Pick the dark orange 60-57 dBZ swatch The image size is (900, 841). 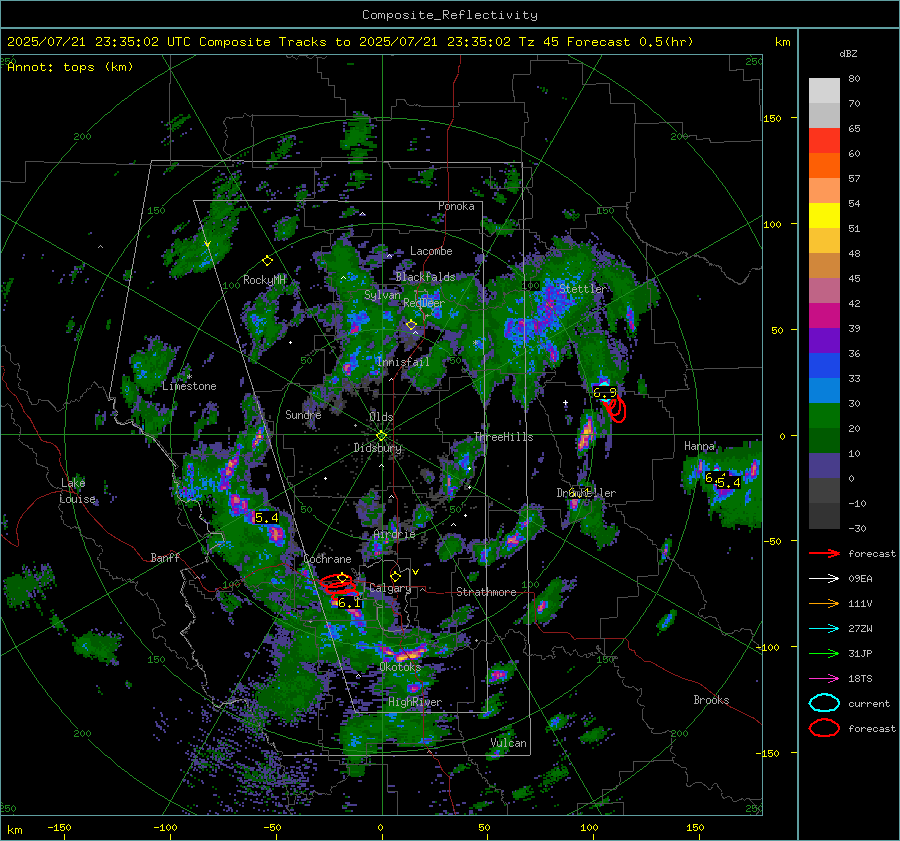(824, 166)
